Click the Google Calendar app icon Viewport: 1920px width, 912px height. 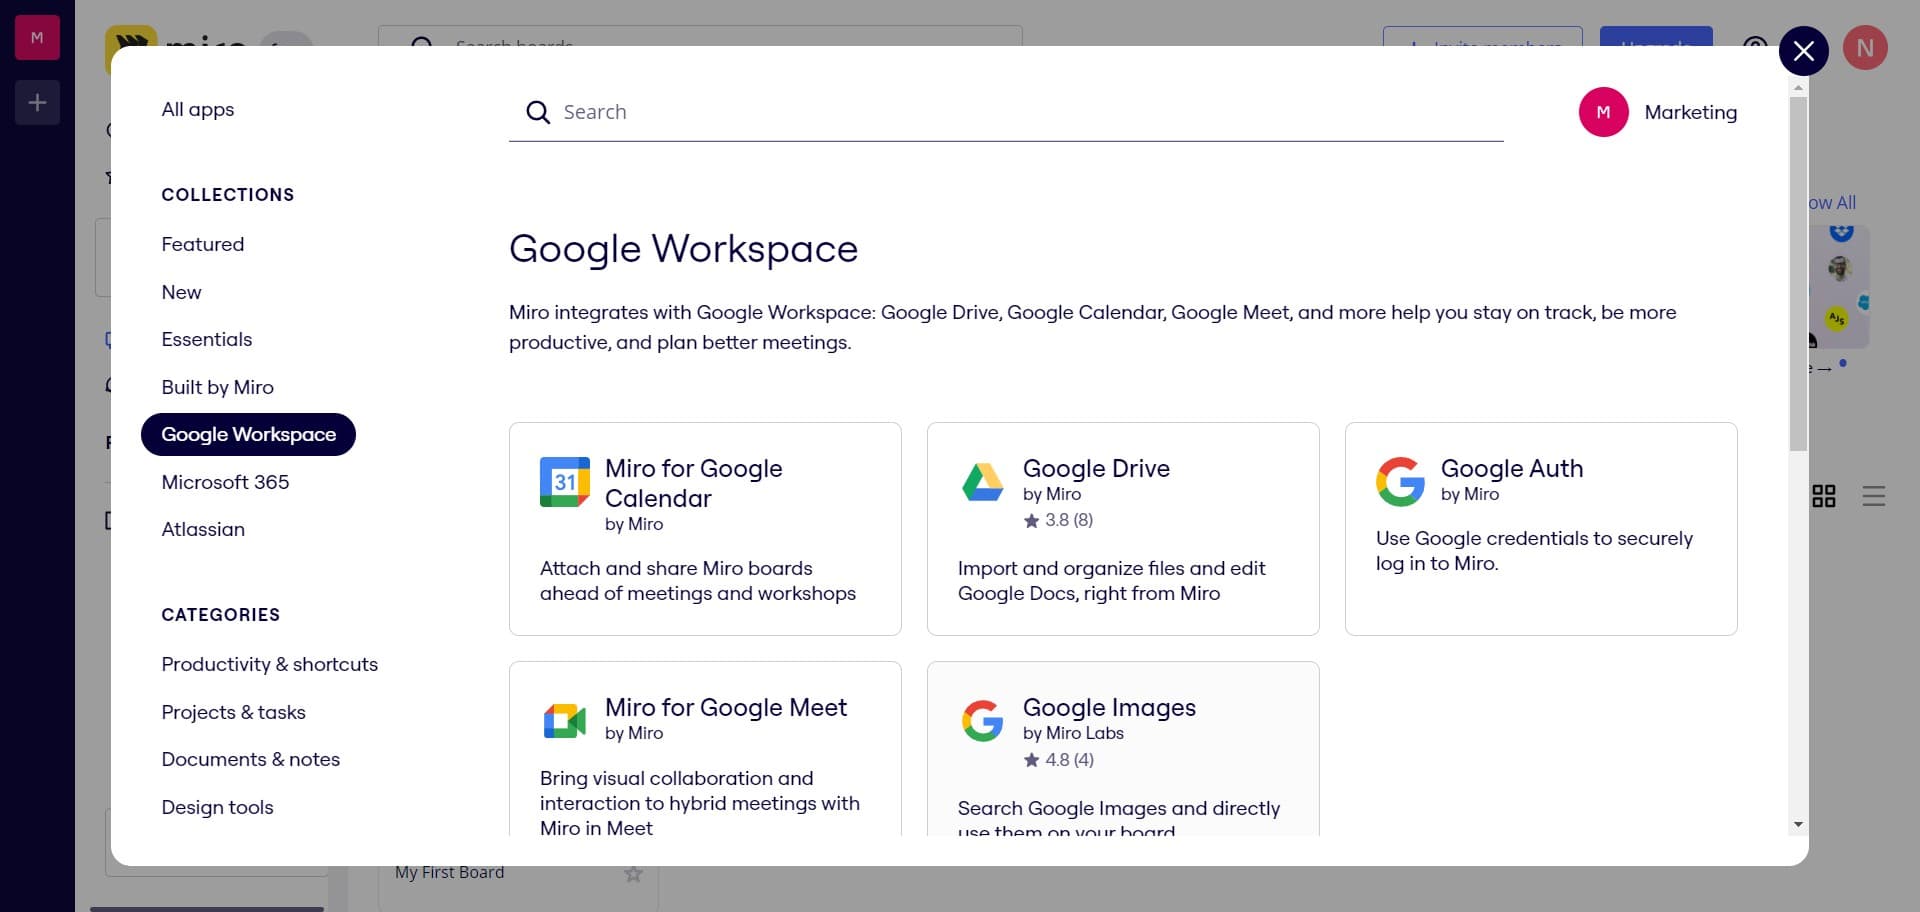(564, 482)
